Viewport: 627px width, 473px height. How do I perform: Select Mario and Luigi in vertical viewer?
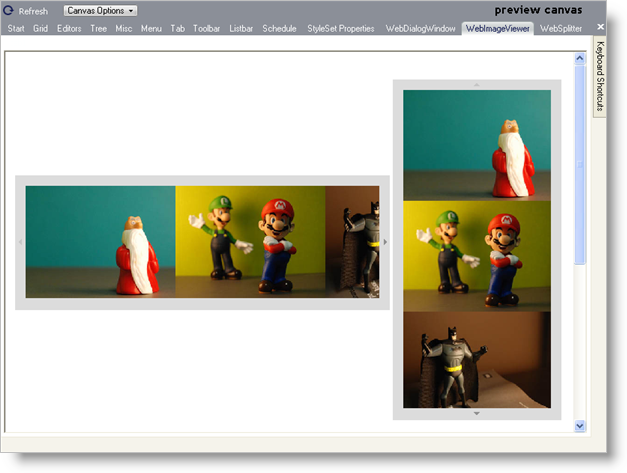(477, 256)
